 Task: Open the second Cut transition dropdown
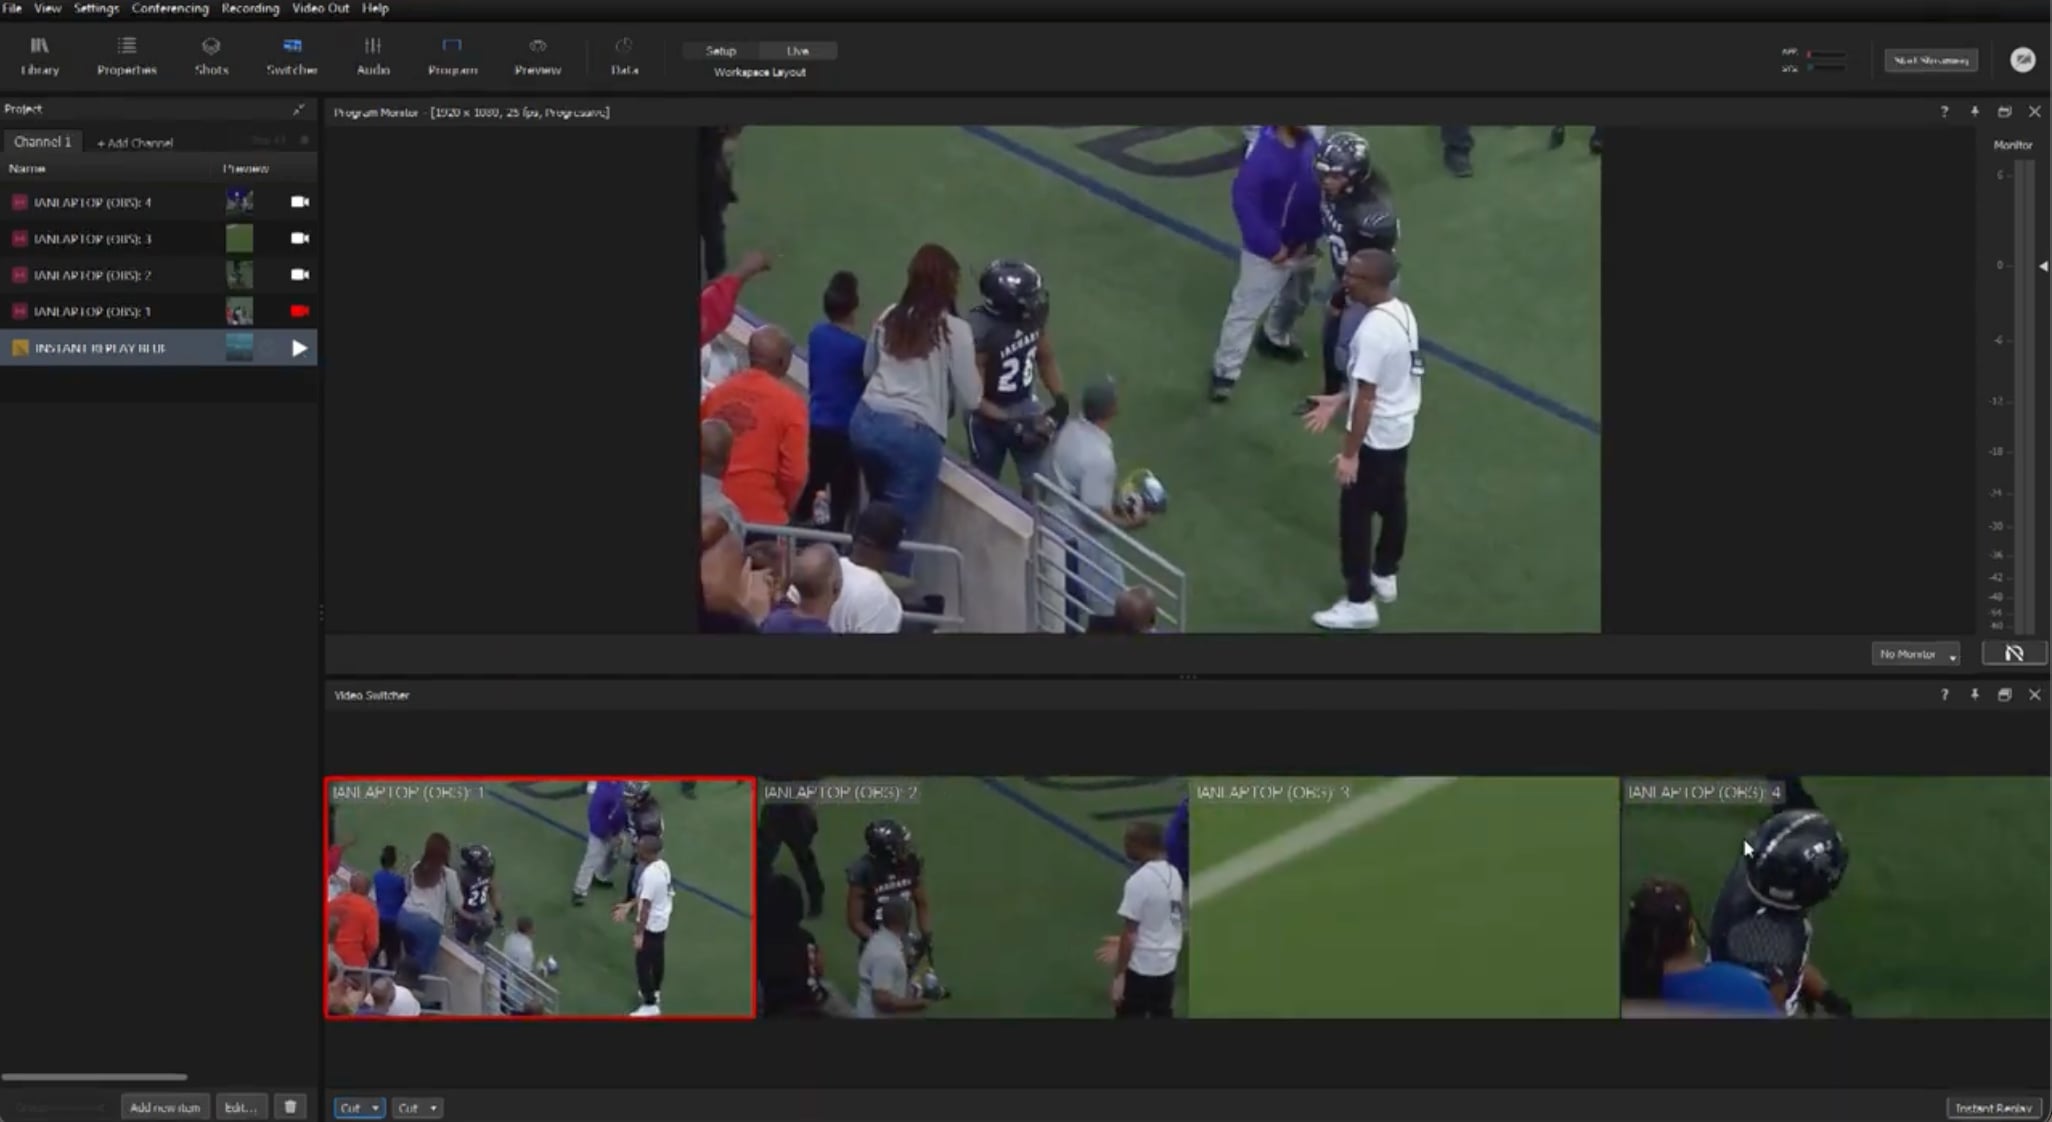(417, 1107)
